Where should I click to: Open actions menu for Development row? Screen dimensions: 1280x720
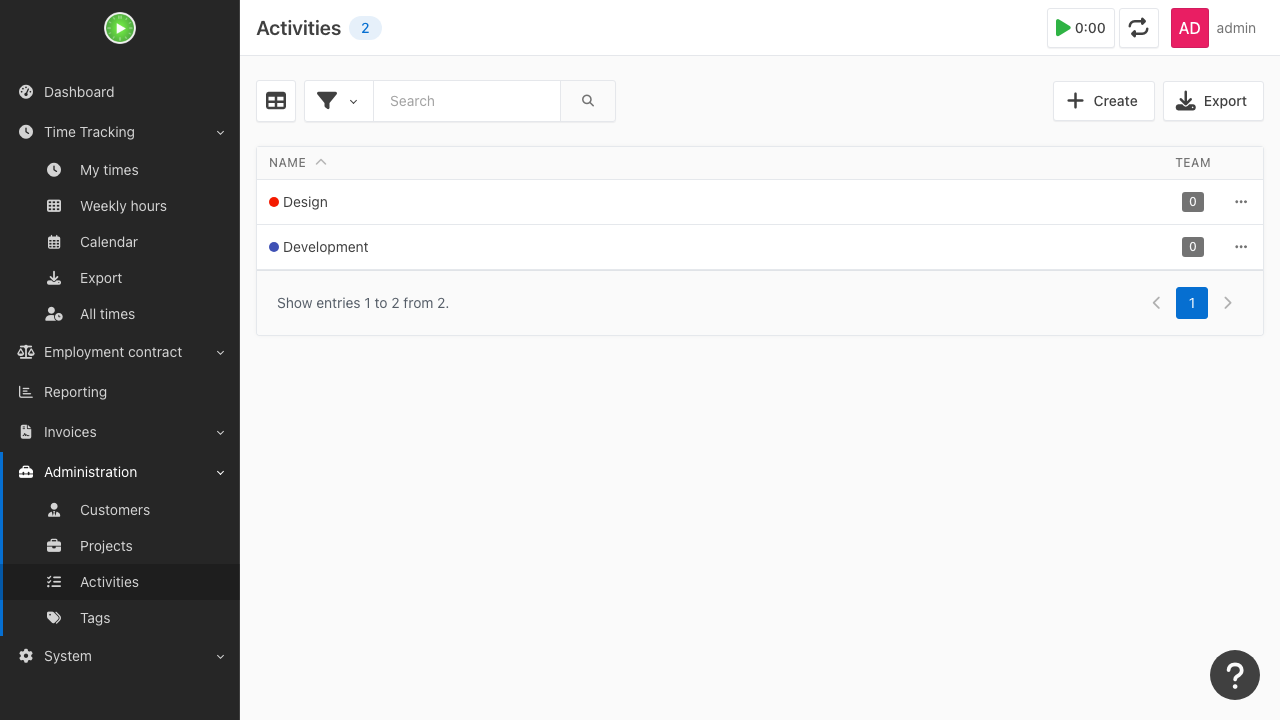point(1241,247)
